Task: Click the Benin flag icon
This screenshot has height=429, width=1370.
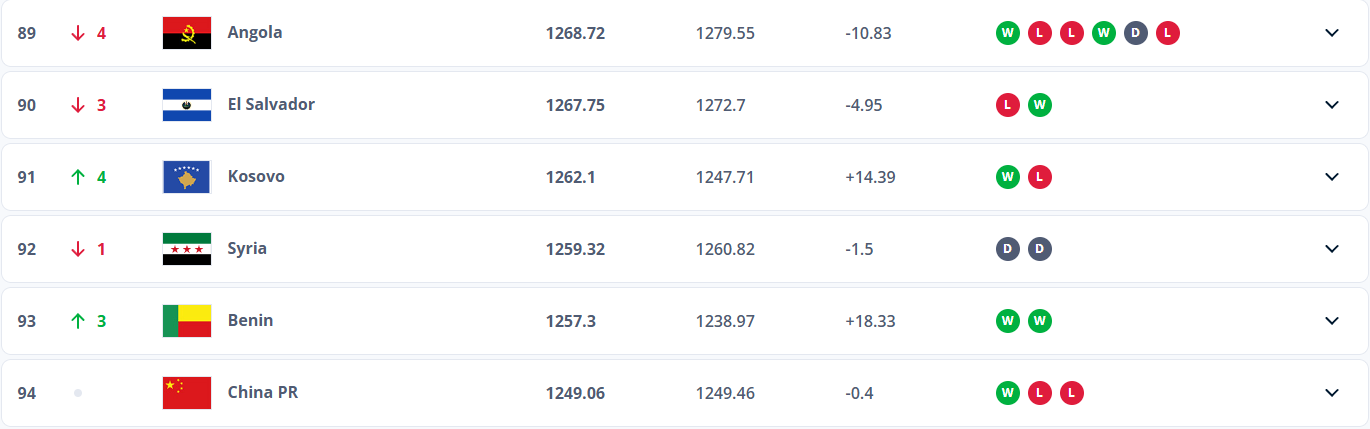Action: point(187,321)
